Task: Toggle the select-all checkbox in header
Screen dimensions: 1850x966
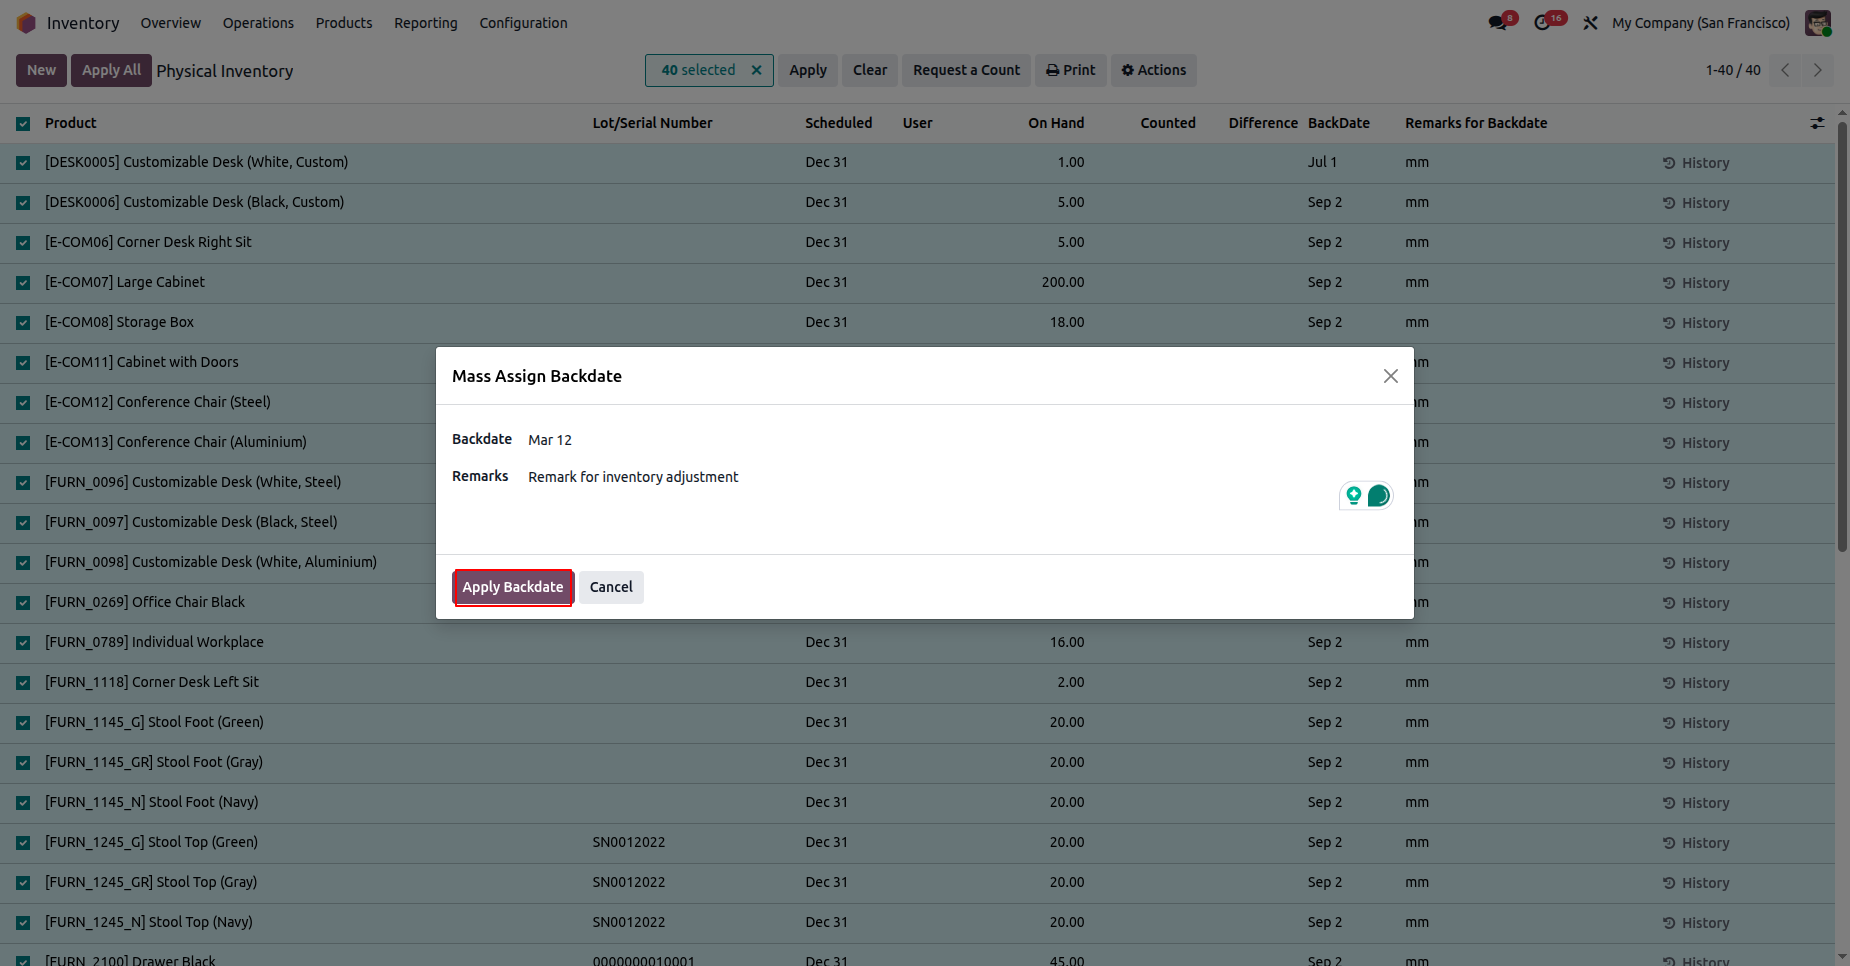Action: (x=23, y=124)
